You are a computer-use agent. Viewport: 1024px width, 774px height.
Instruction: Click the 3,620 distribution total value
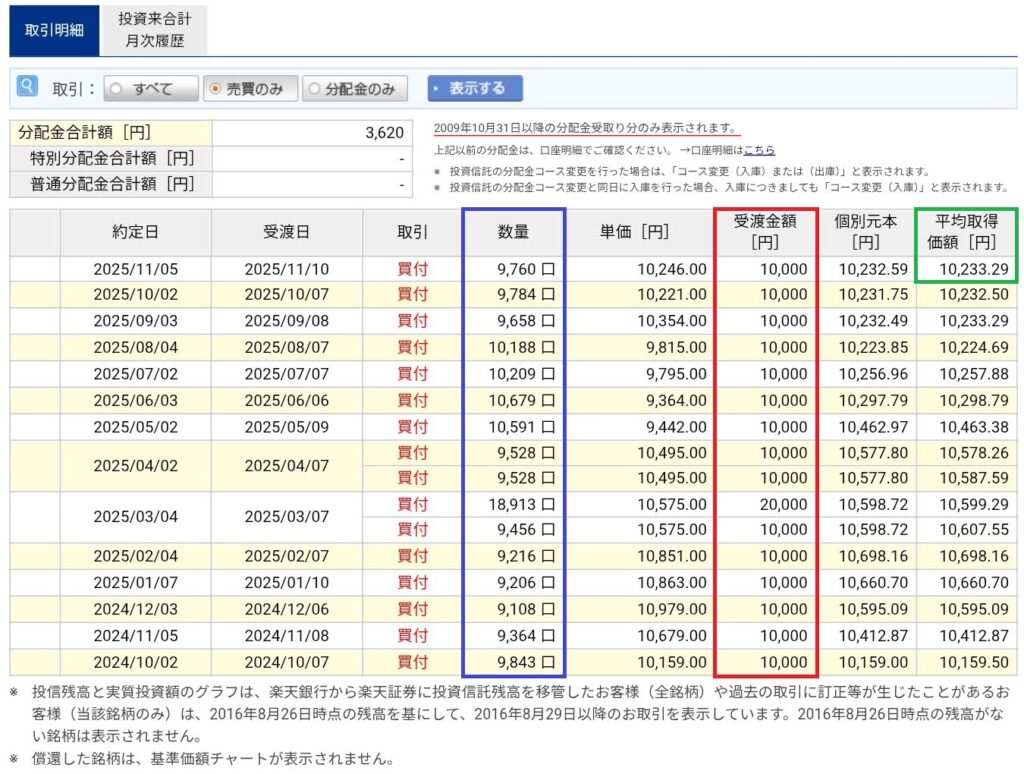tap(384, 133)
